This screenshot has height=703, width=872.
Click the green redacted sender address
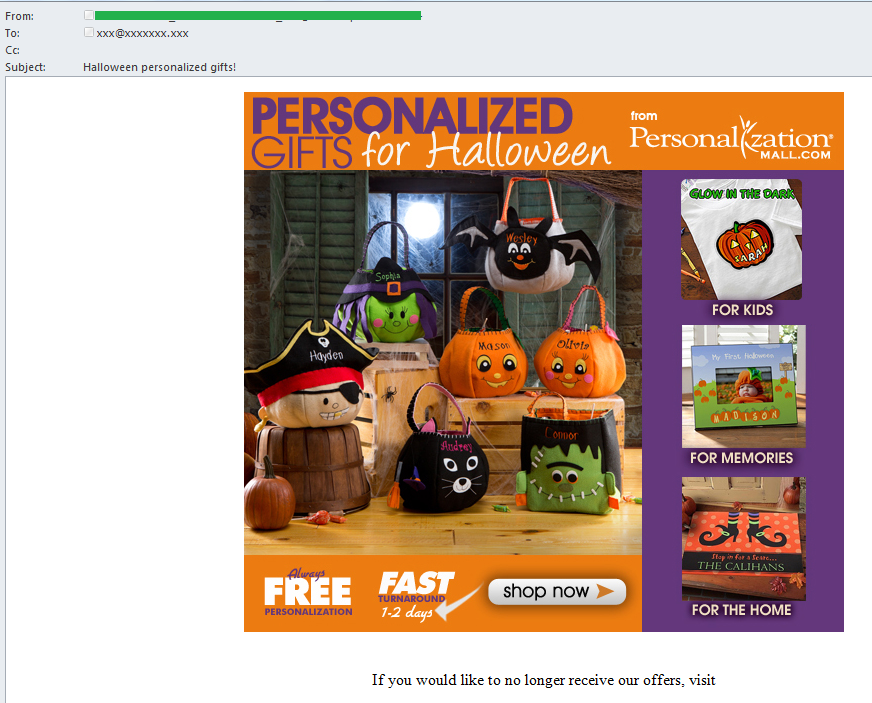258,16
